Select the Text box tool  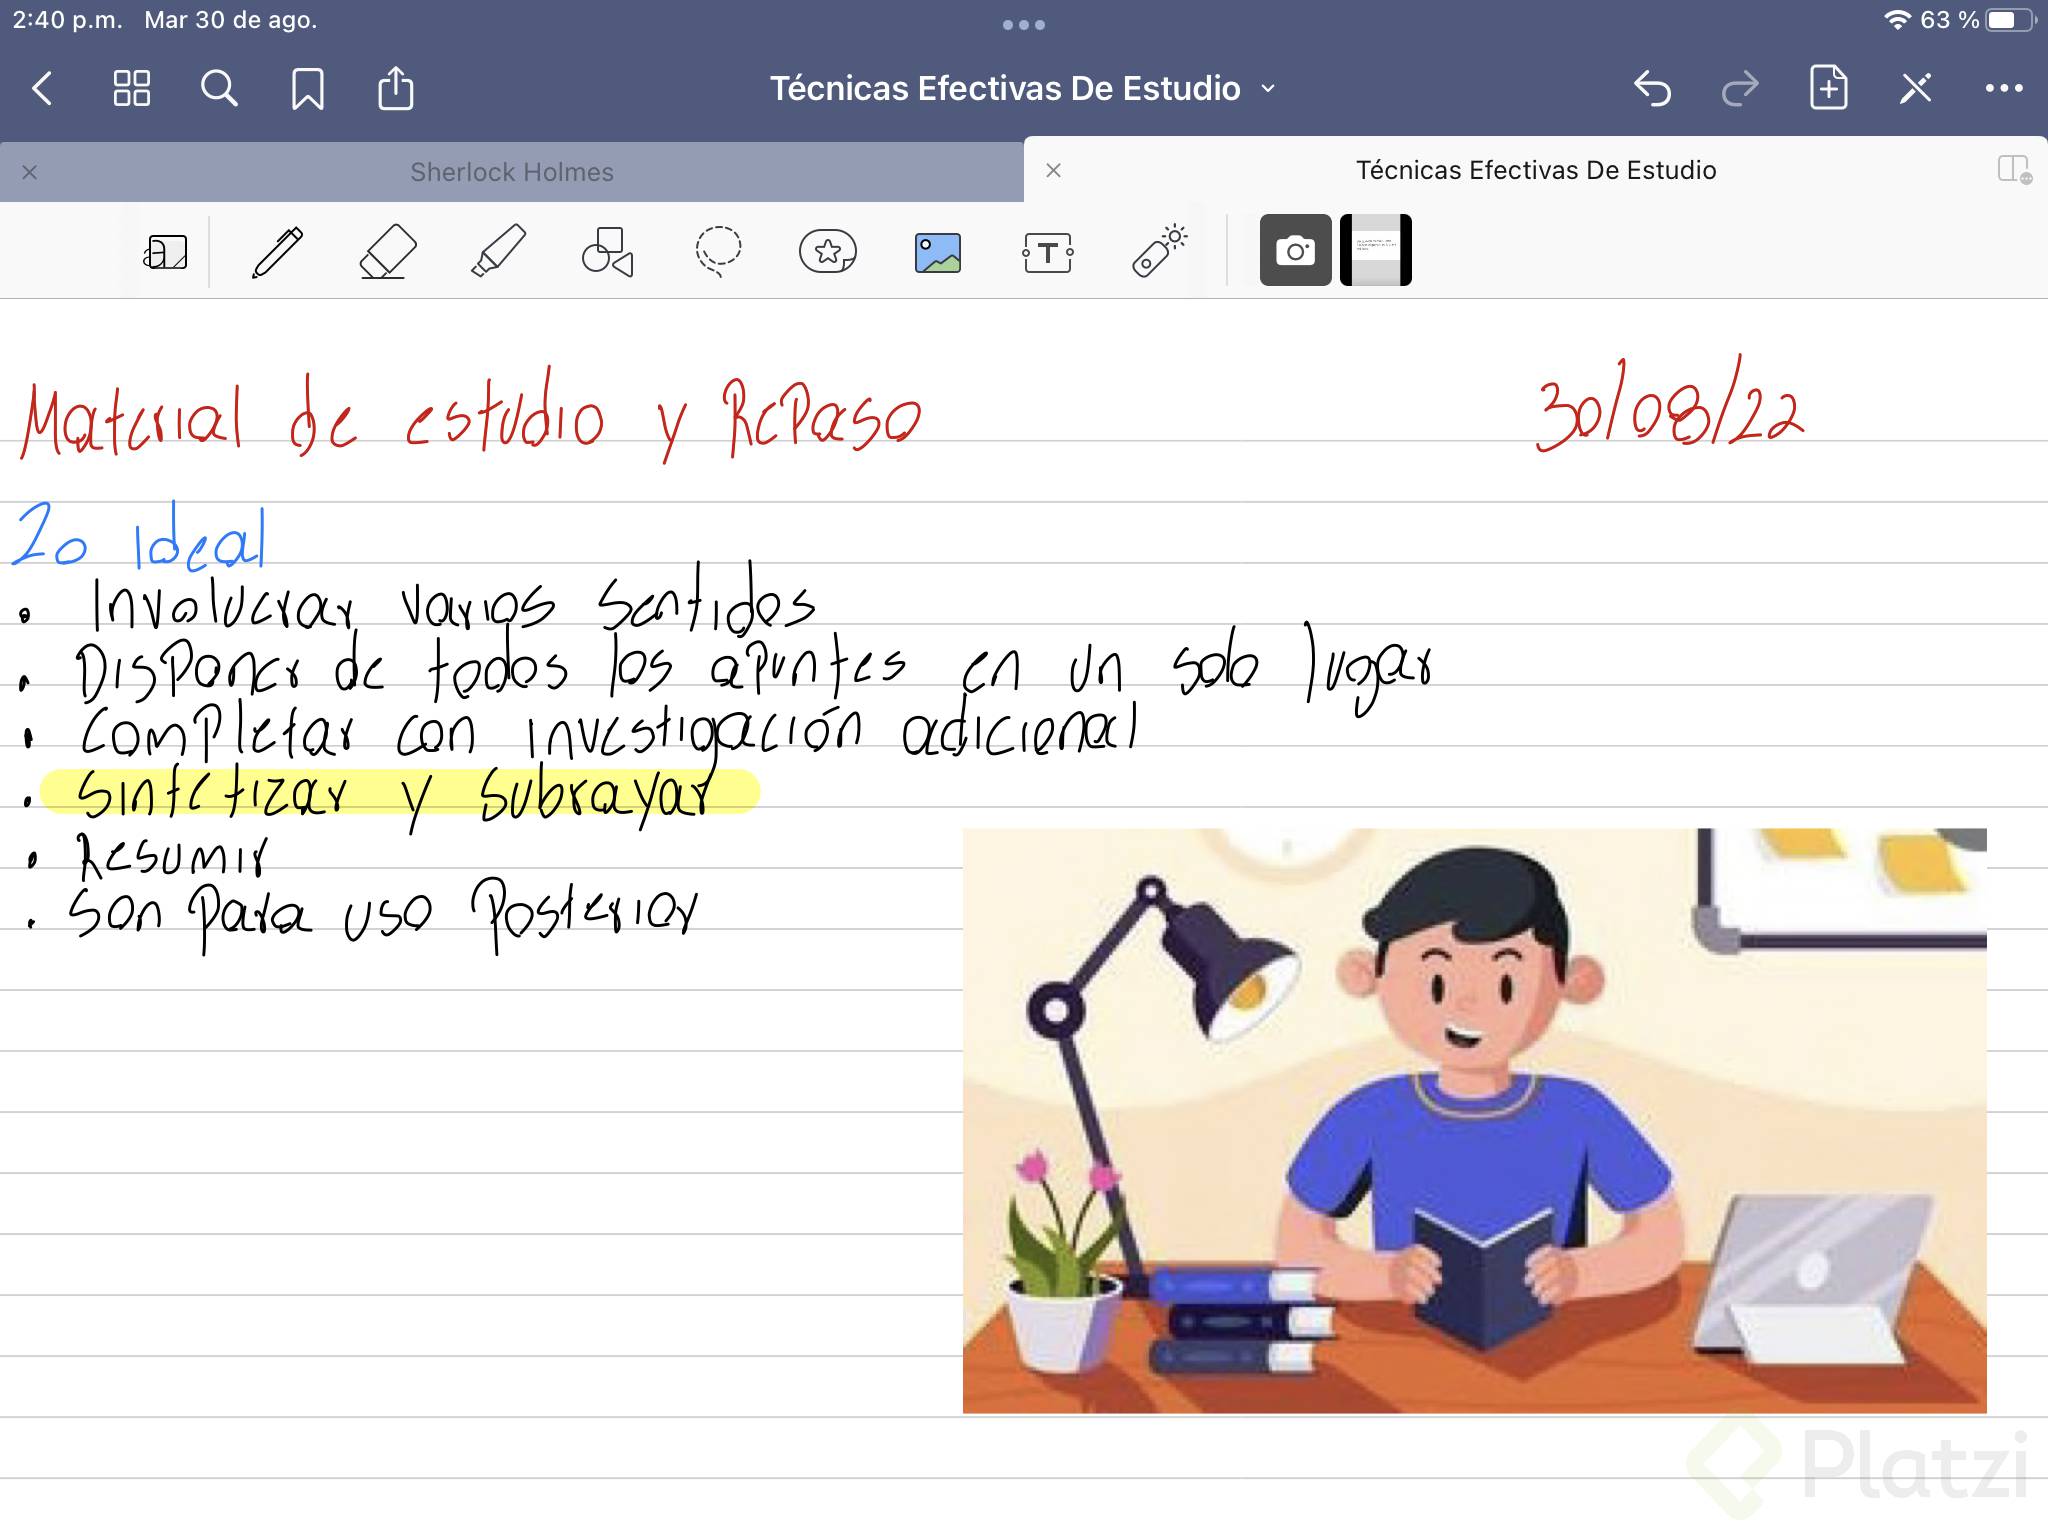click(1047, 252)
